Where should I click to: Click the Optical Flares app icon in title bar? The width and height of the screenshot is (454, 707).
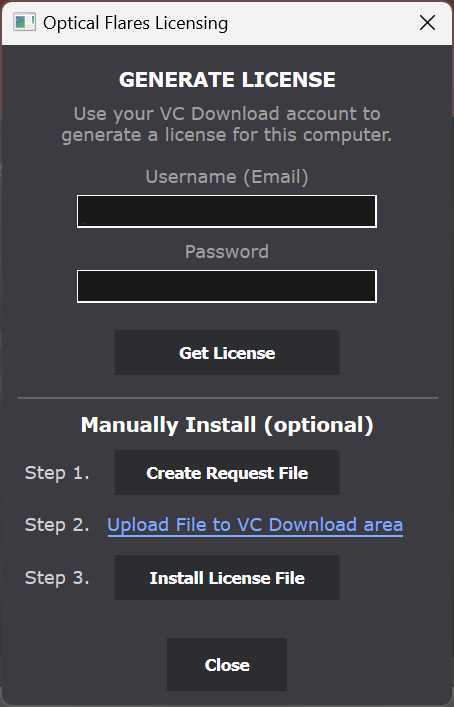tap(24, 22)
